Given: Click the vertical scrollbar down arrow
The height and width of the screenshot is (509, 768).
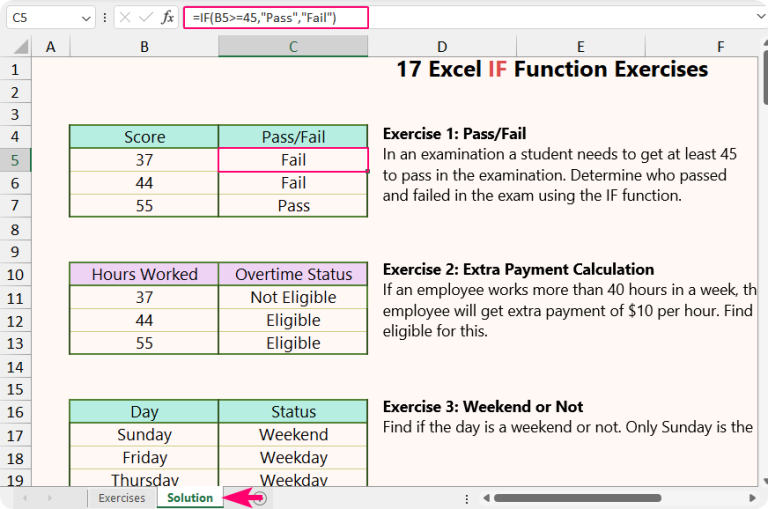Looking at the screenshot, I should pyautogui.click(x=766, y=481).
